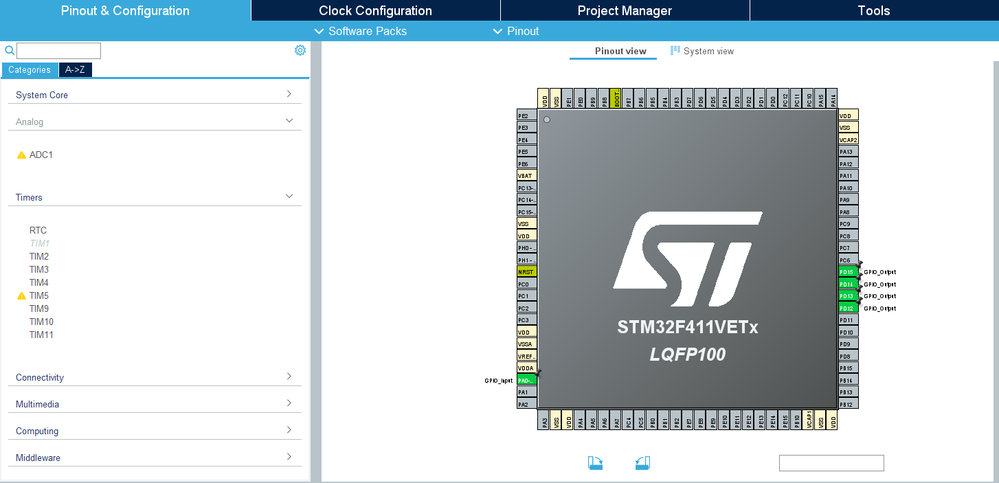Click green pin PD15 on chip
This screenshot has height=483, width=999.
click(x=848, y=272)
